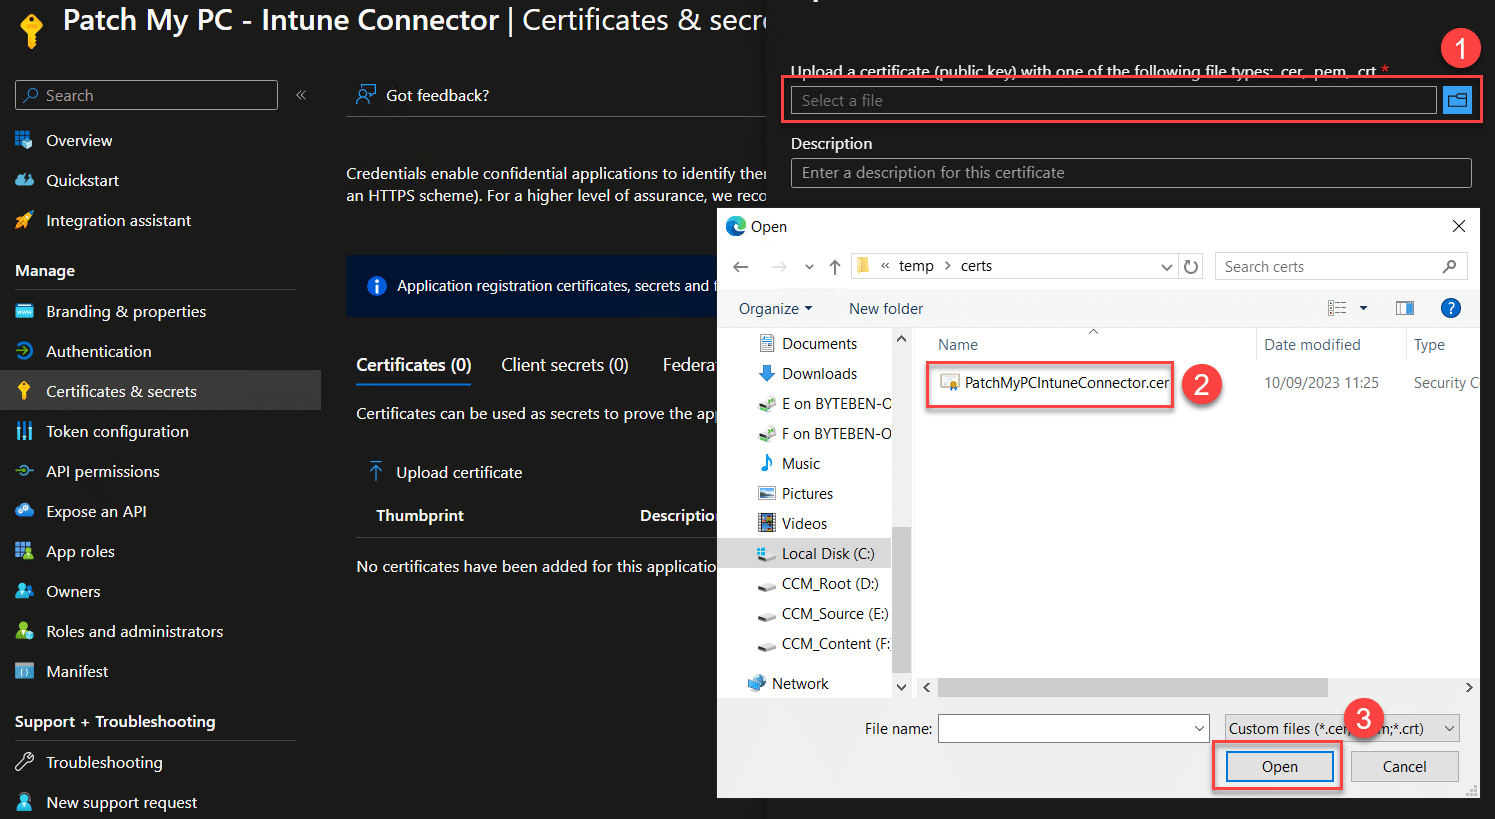1495x819 pixels.
Task: Click the horizontal scrollbar in the file list
Action: pos(1132,687)
